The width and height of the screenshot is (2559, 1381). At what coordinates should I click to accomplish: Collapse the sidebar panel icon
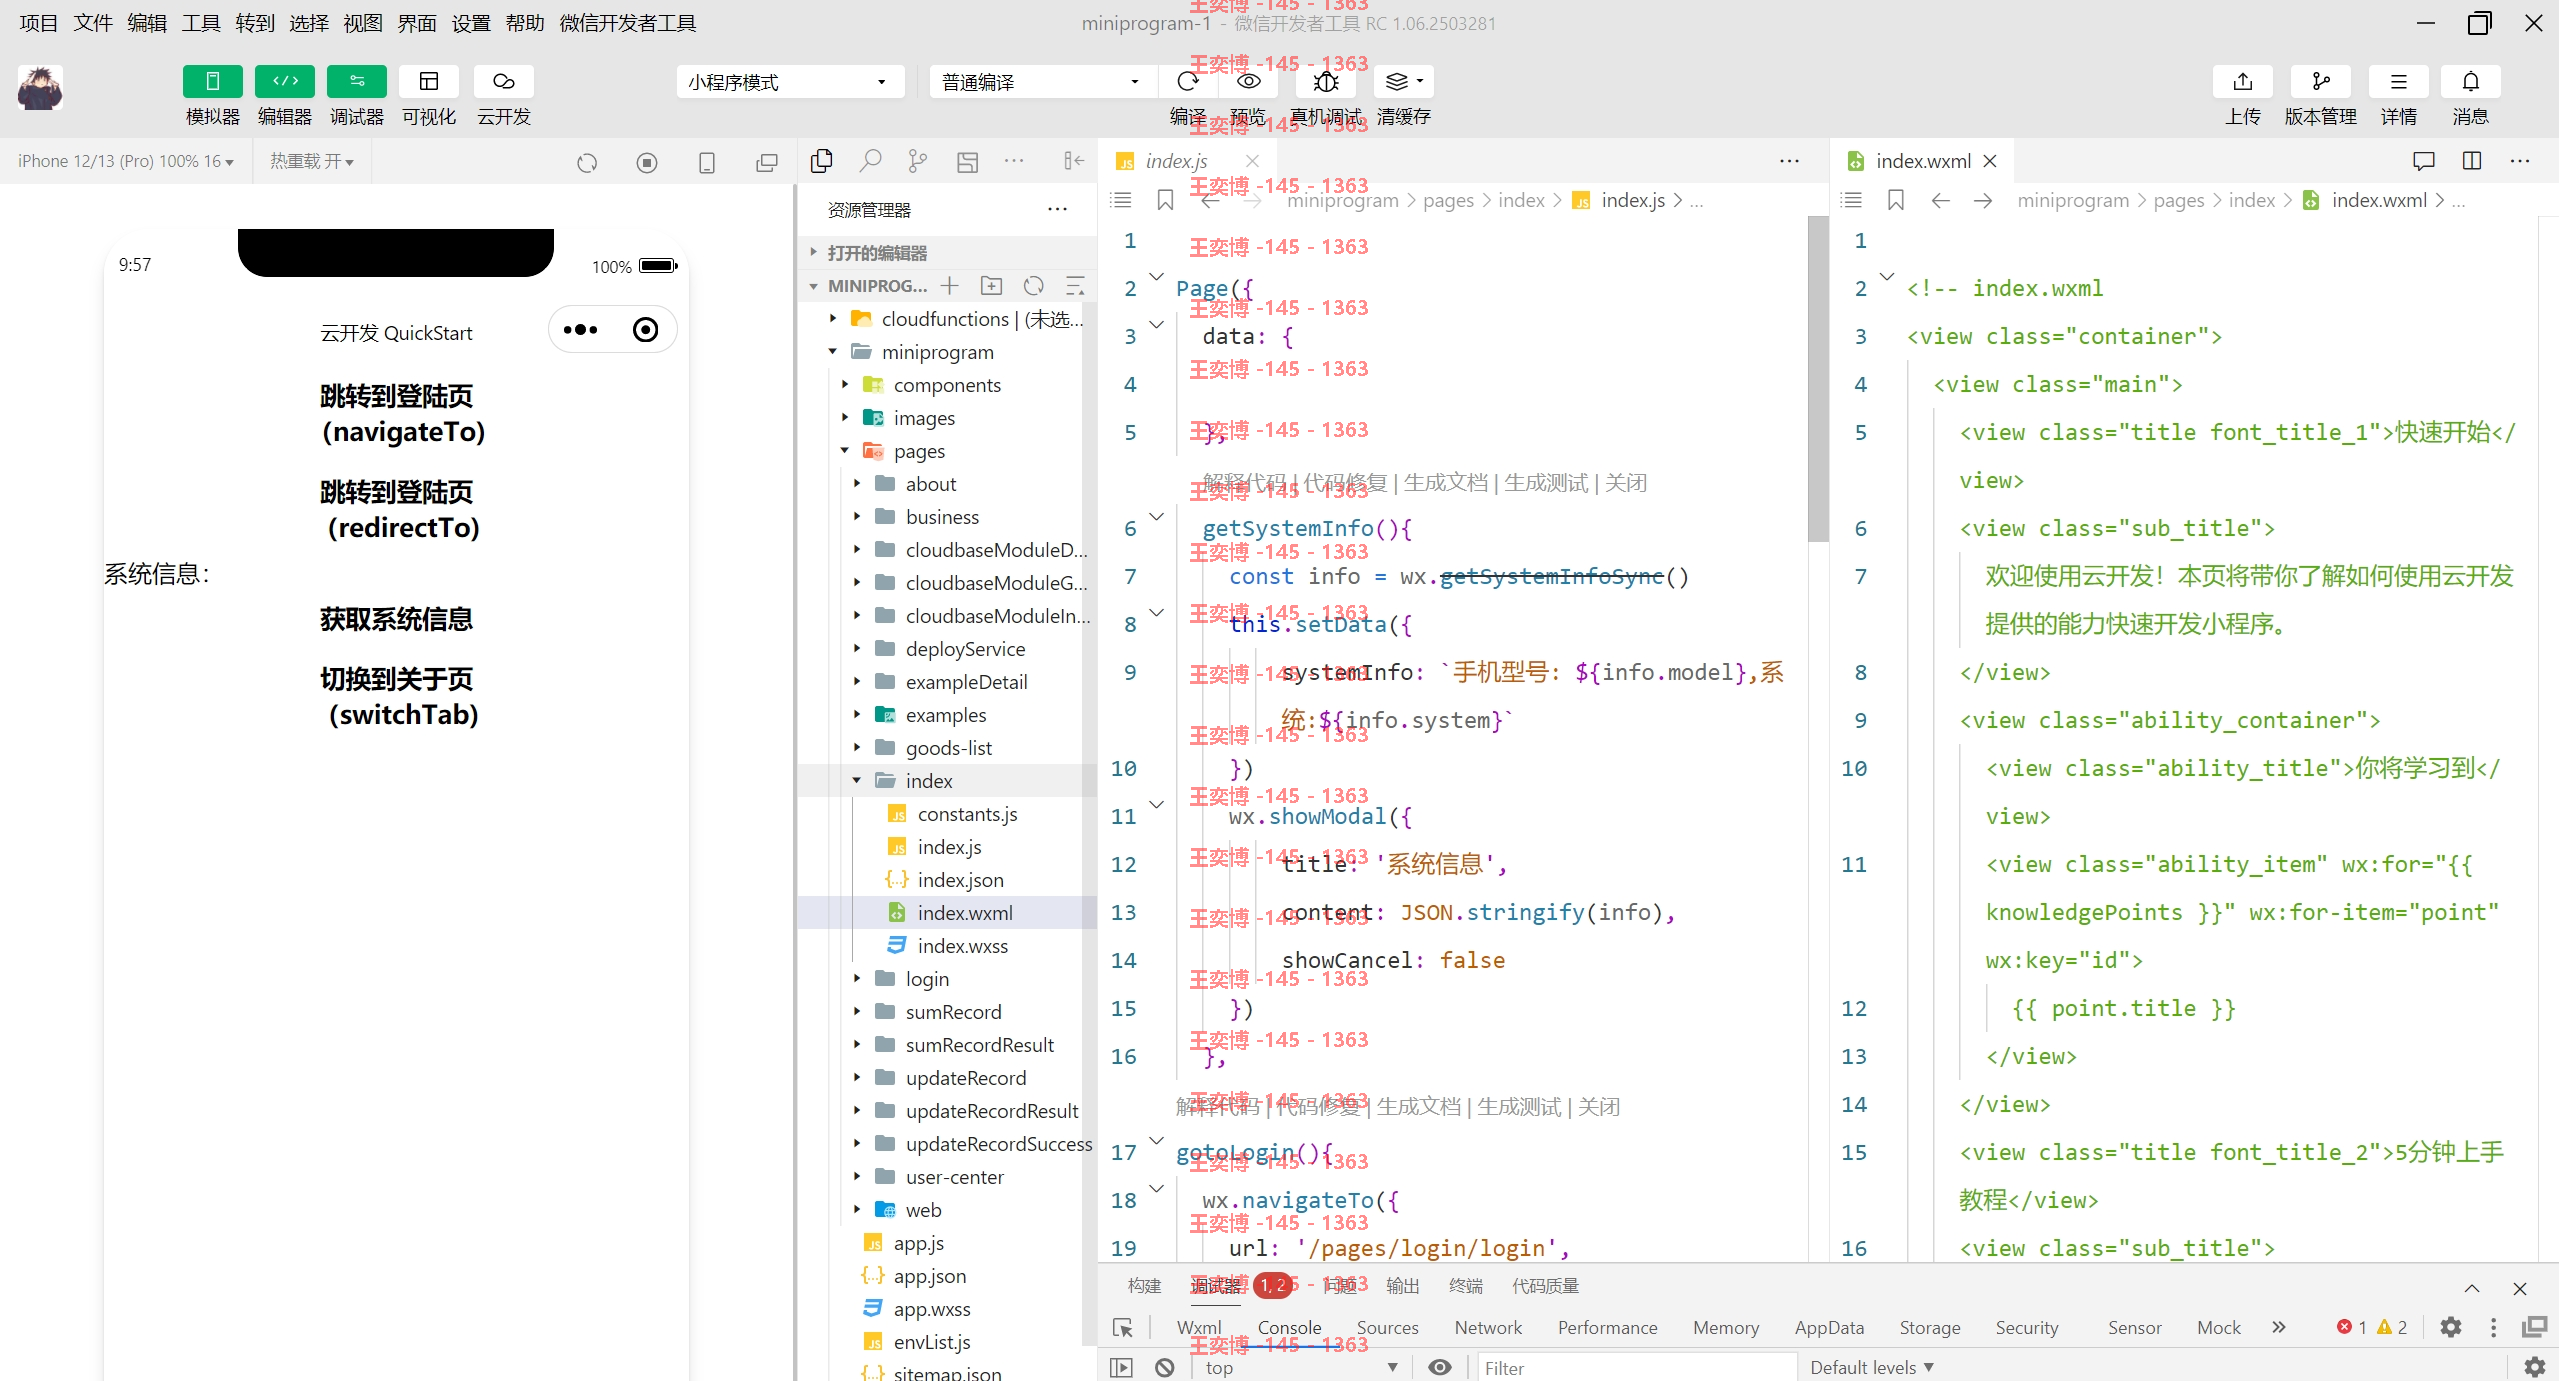coord(1074,160)
